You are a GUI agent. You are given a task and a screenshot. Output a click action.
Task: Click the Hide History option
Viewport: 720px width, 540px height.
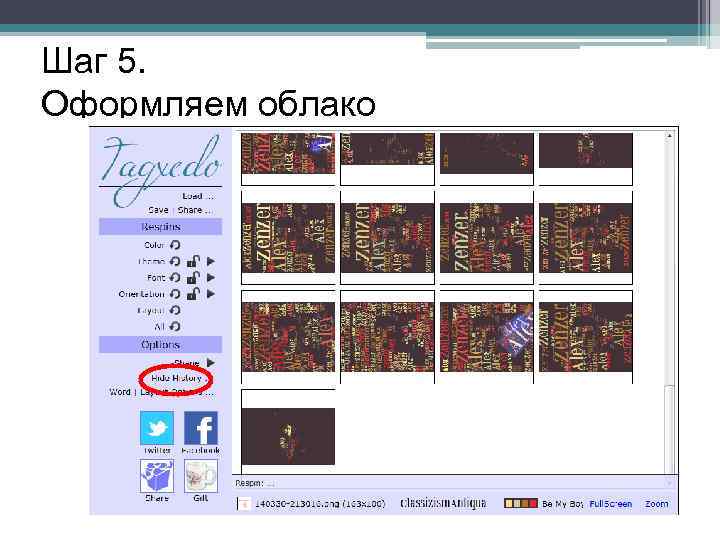[x=176, y=378]
